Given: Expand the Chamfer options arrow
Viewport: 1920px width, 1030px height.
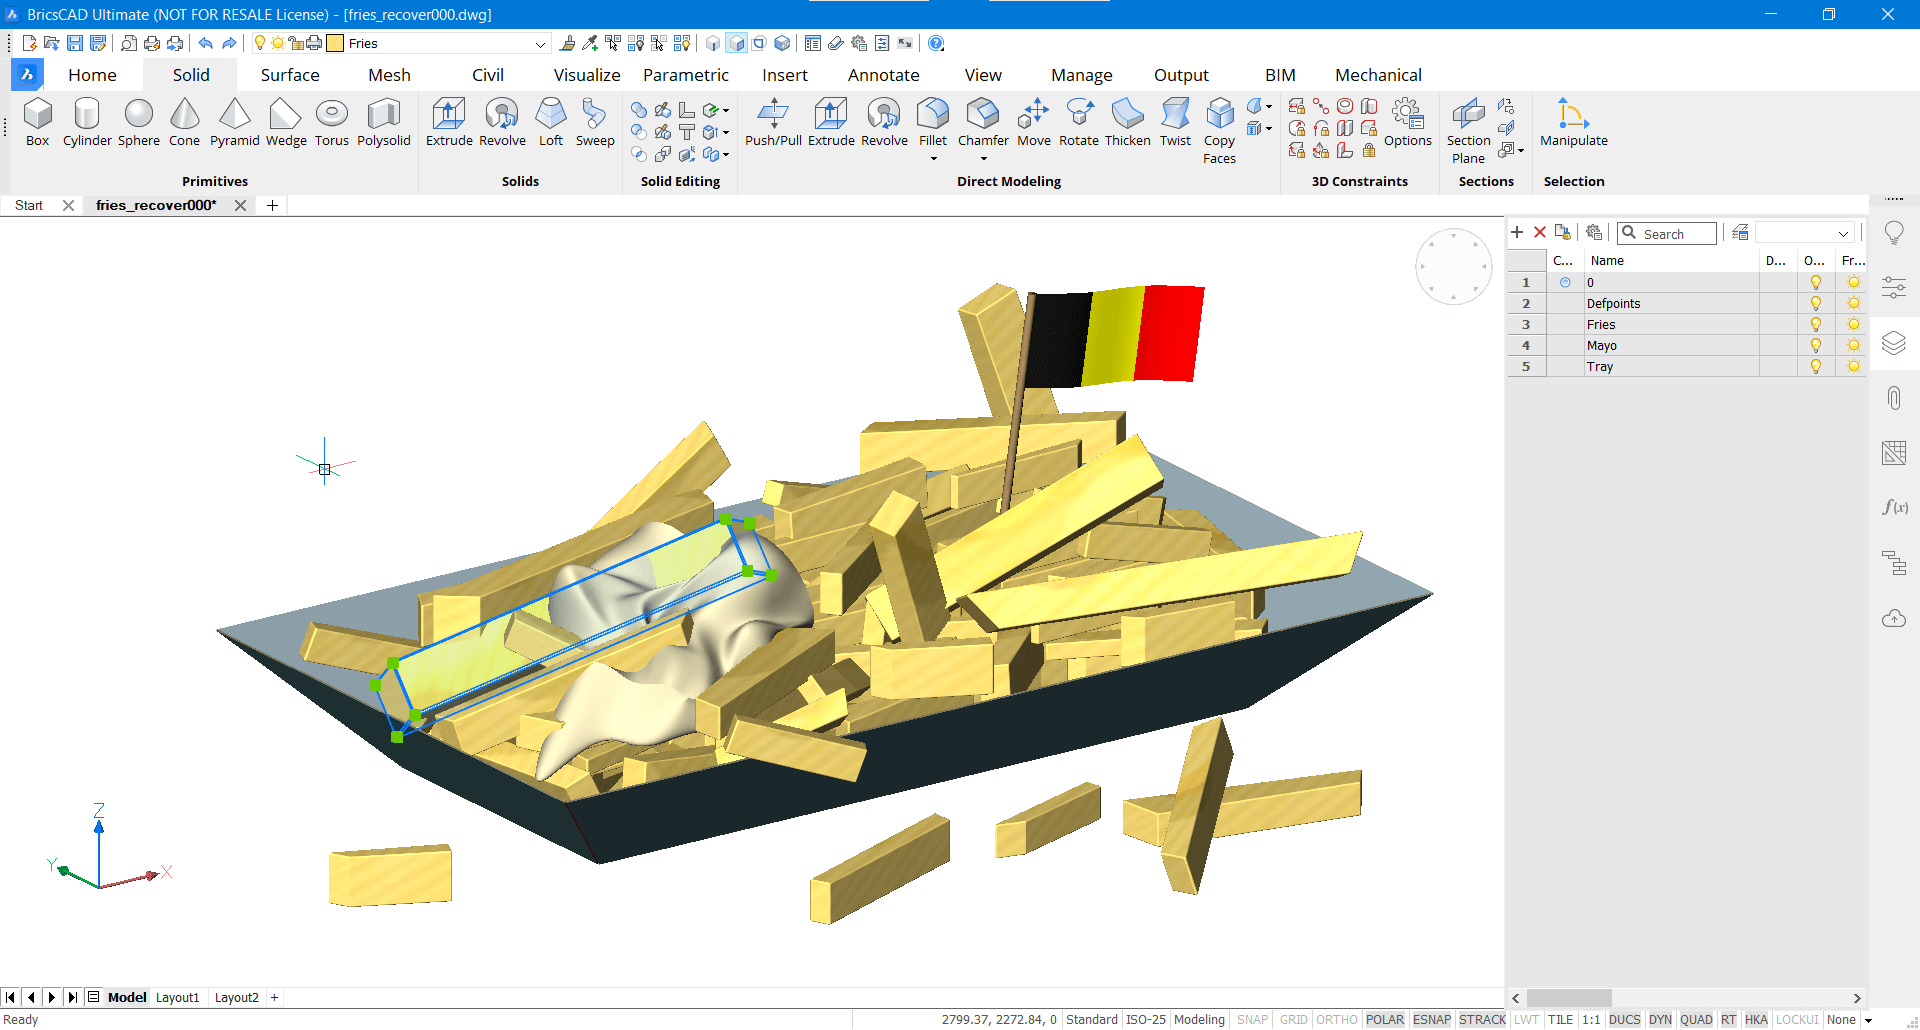Looking at the screenshot, I should pyautogui.click(x=983, y=159).
